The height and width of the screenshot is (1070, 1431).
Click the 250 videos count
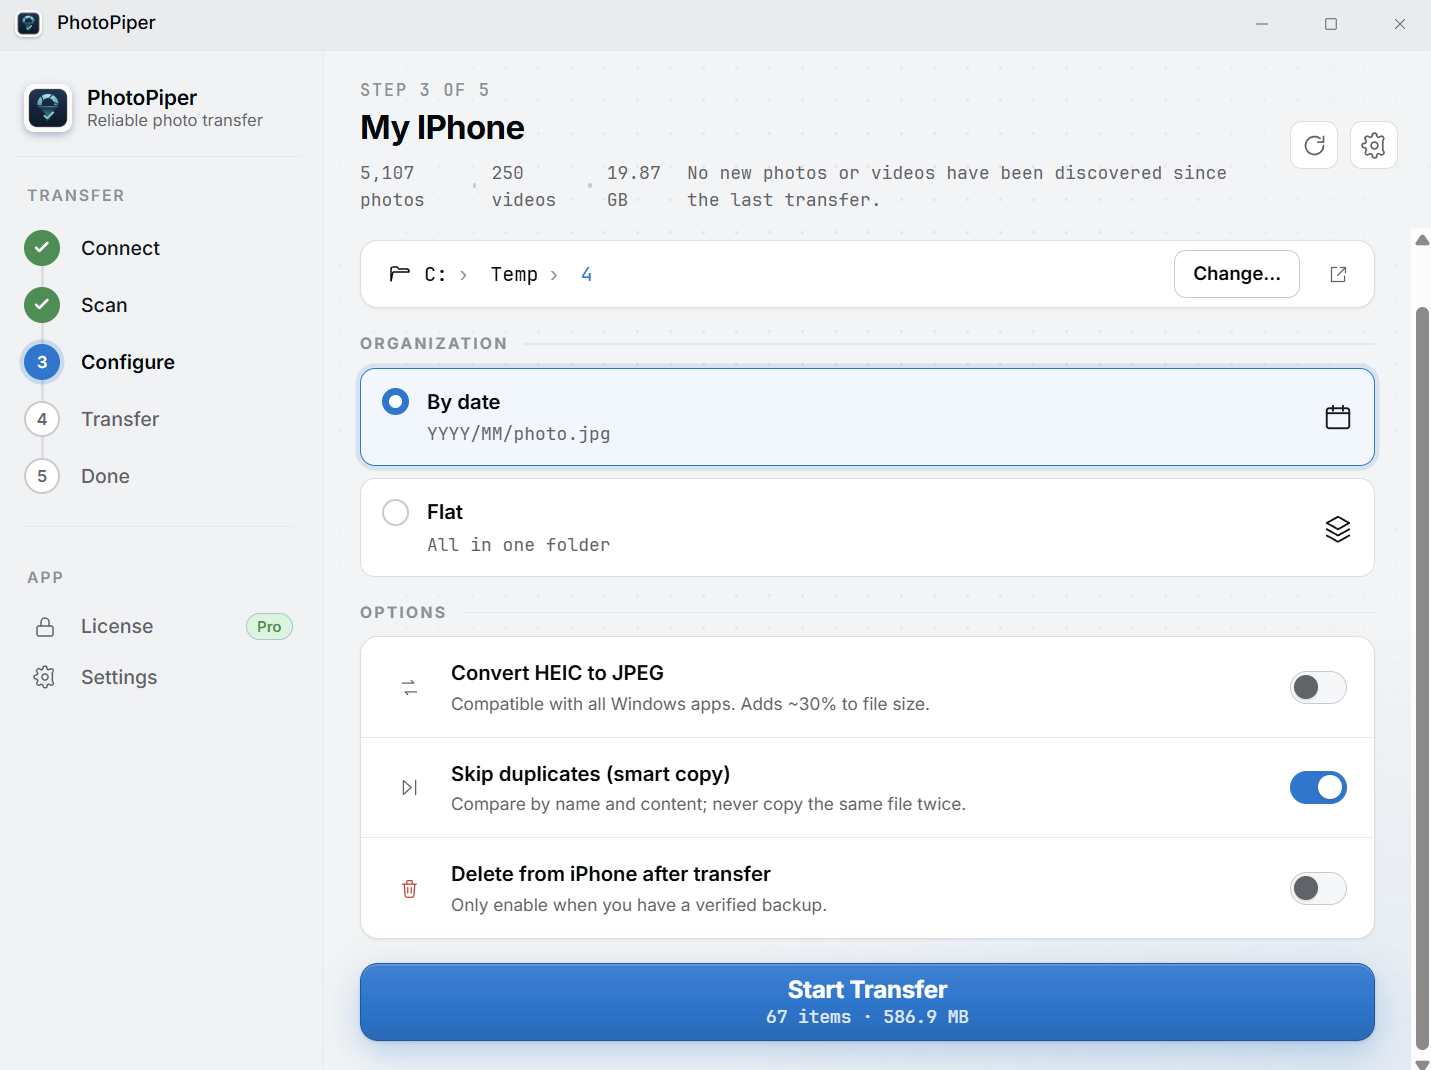[x=523, y=186]
